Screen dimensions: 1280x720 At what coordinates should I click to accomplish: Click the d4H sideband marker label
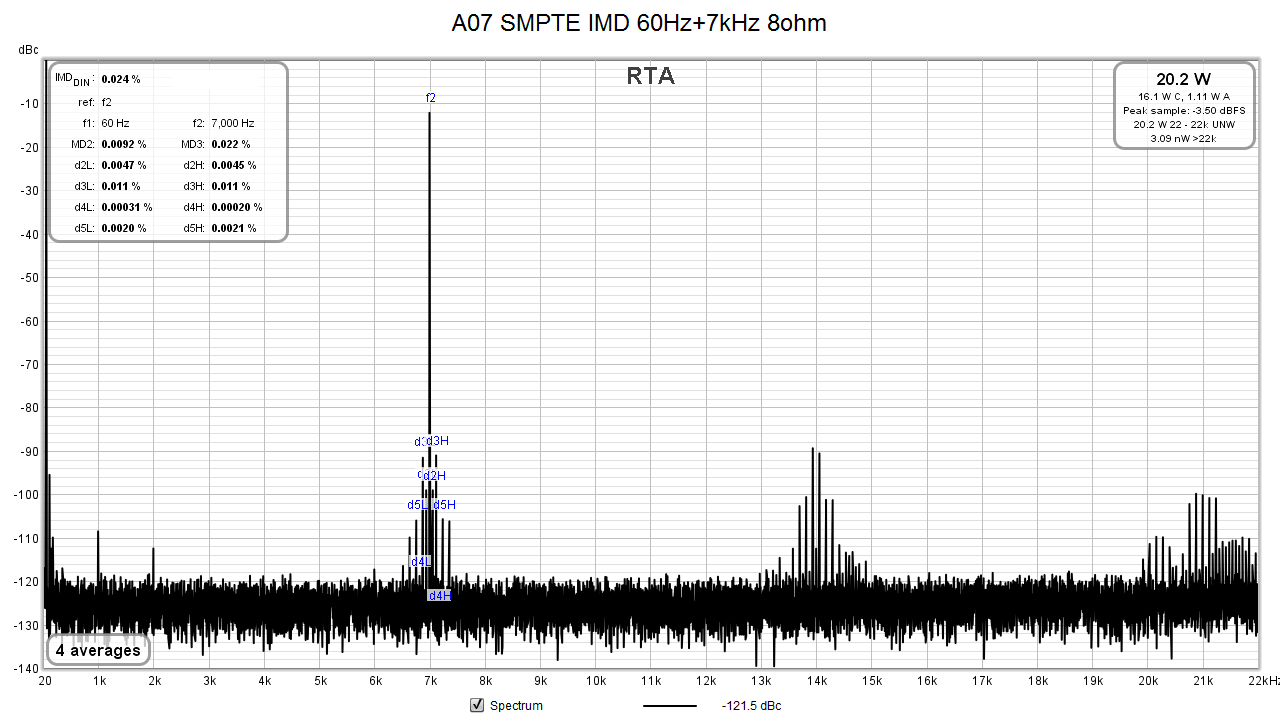440,595
